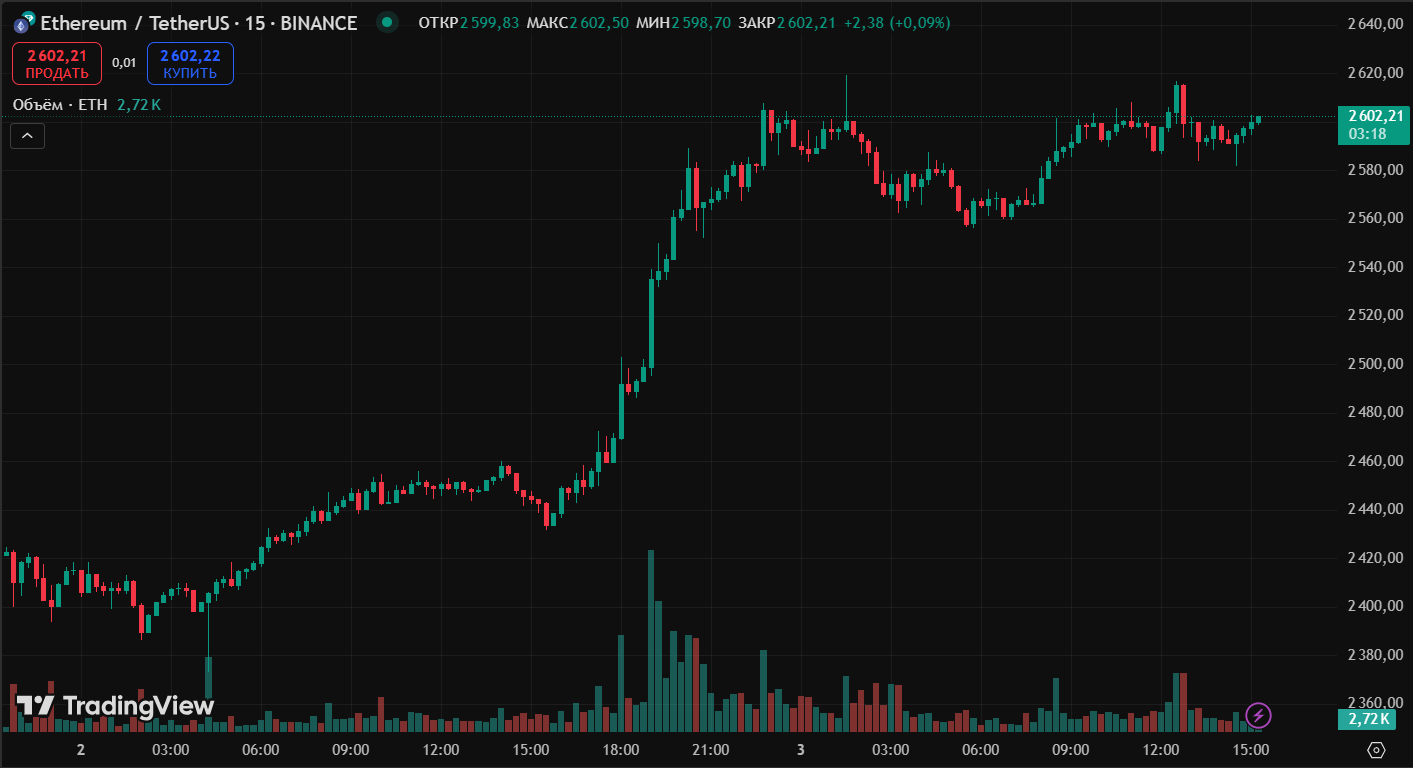Click the 2 380,00 price axis label
Screen dimensions: 1413x768
tap(1375, 655)
